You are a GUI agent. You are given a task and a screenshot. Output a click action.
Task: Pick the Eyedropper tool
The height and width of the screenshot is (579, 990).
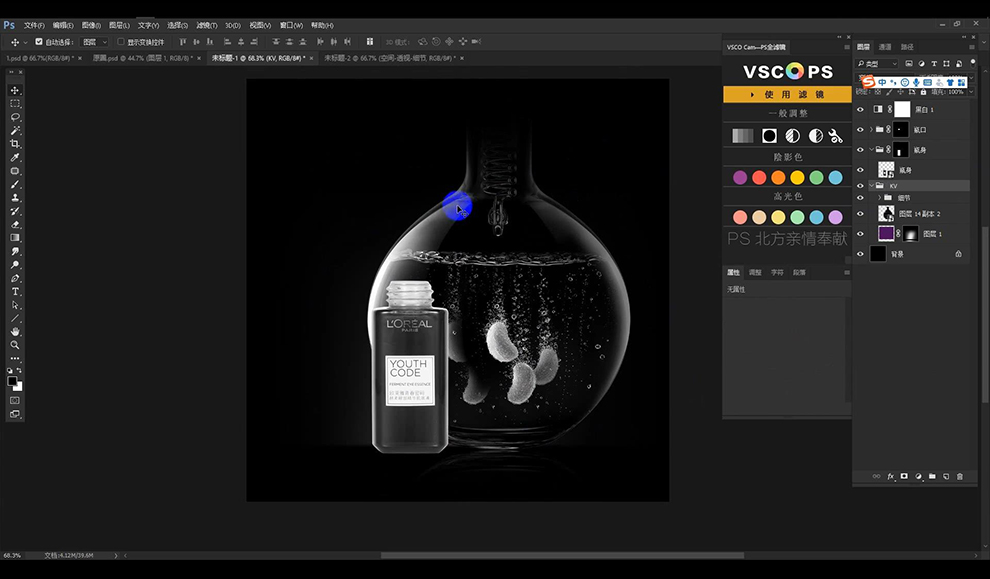(x=15, y=157)
